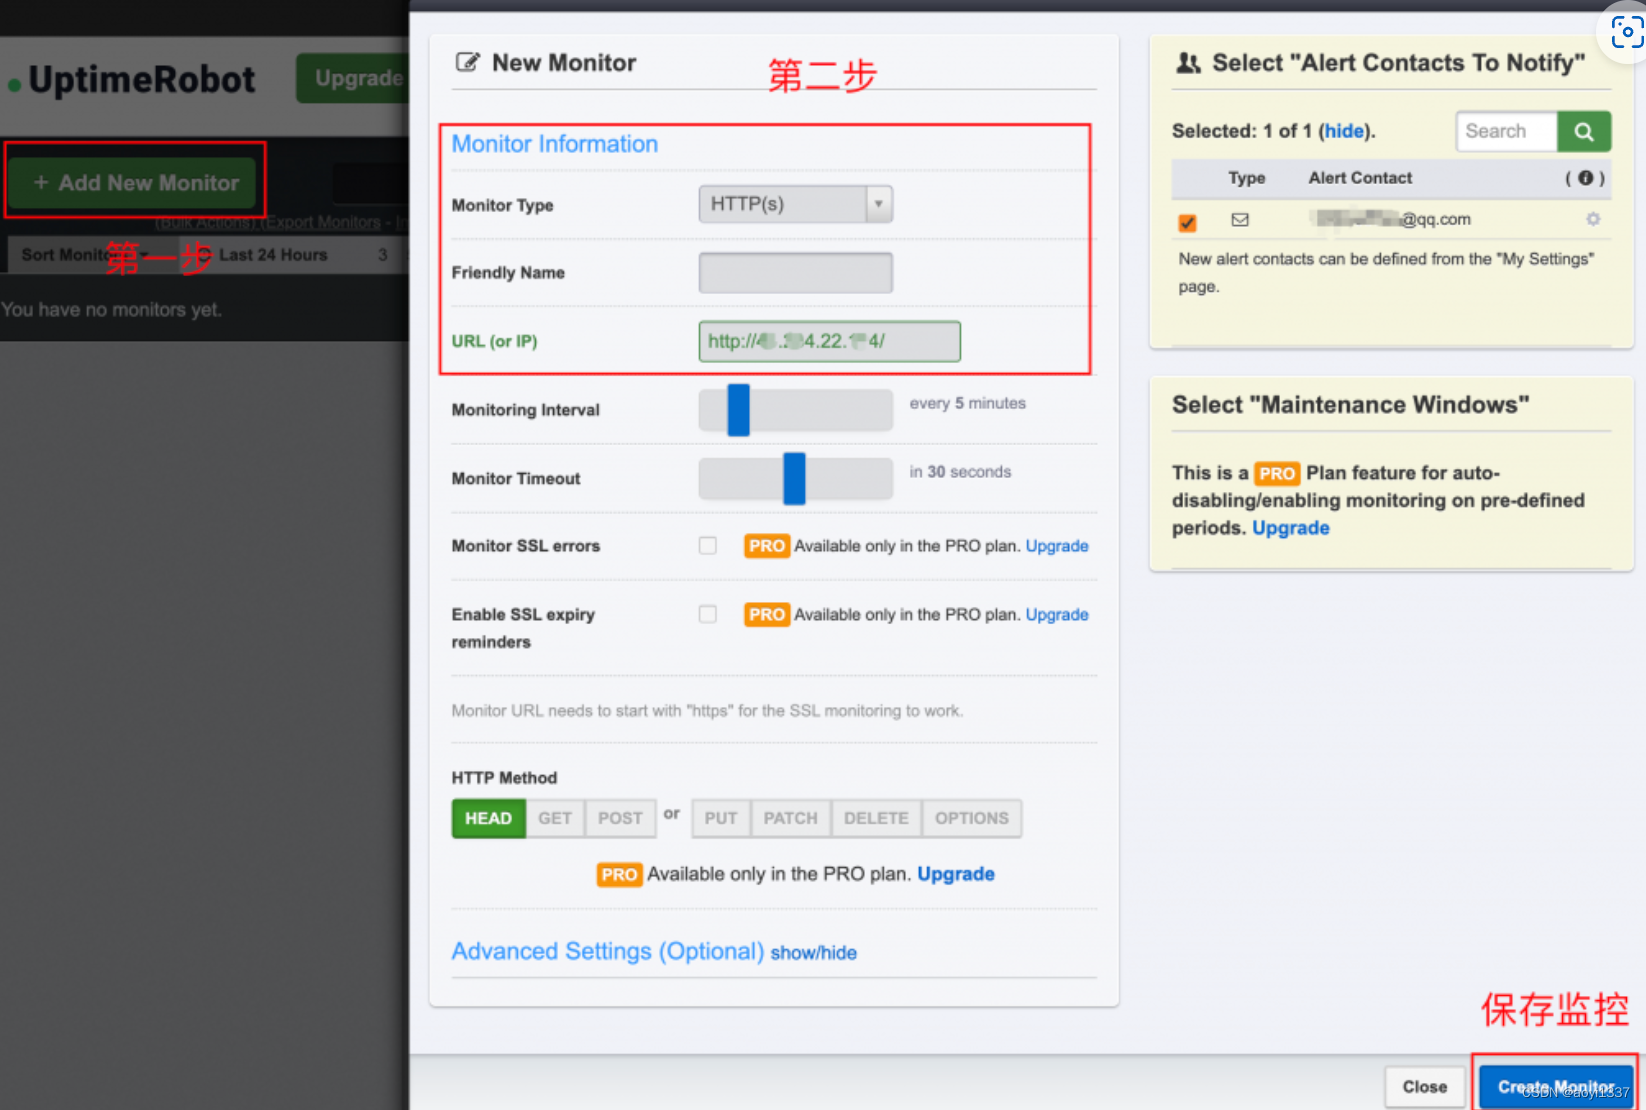Click the Alert Contact column header
The height and width of the screenshot is (1110, 1646).
coord(1360,178)
